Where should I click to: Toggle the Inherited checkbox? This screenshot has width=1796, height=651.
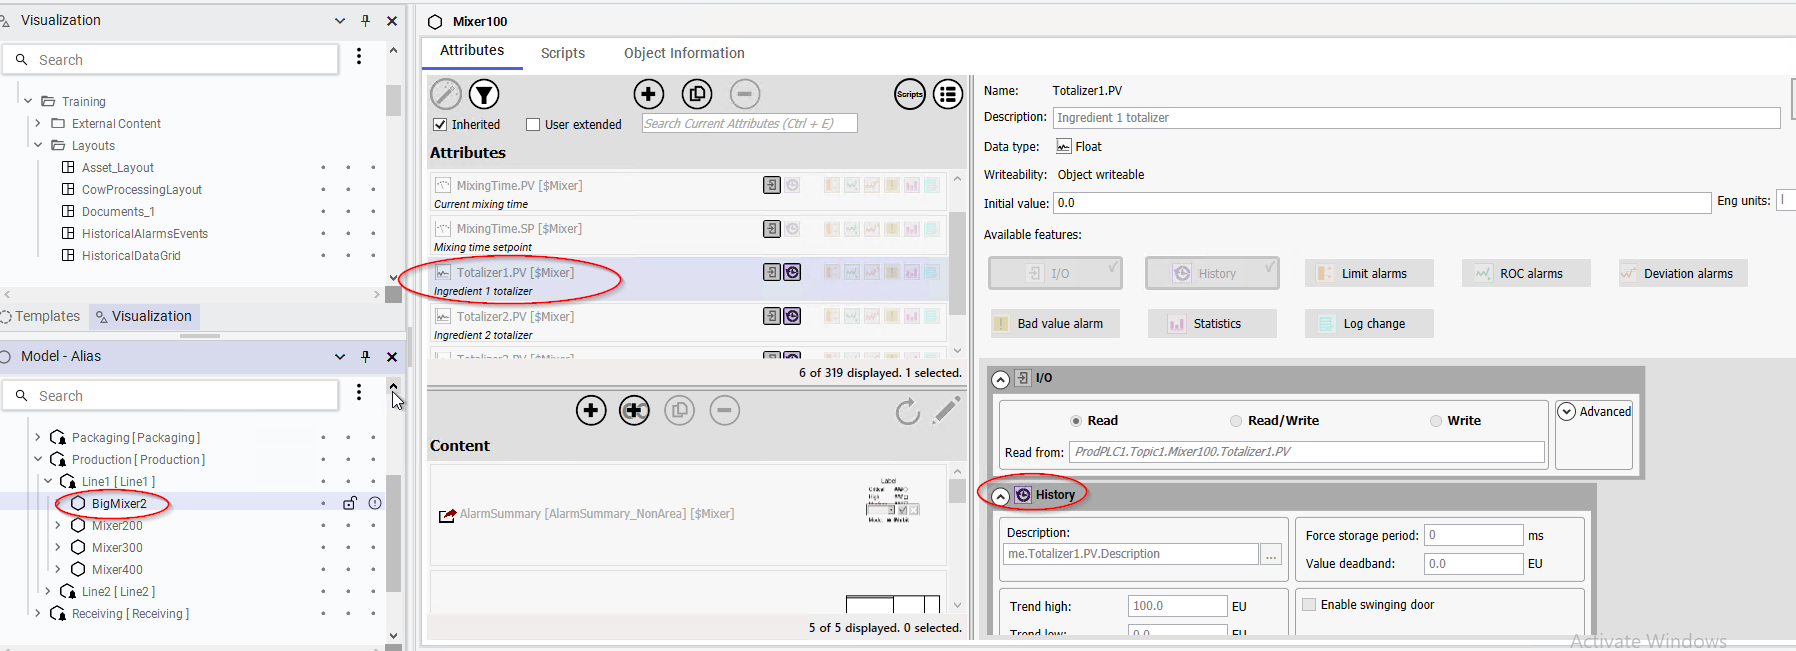click(439, 125)
